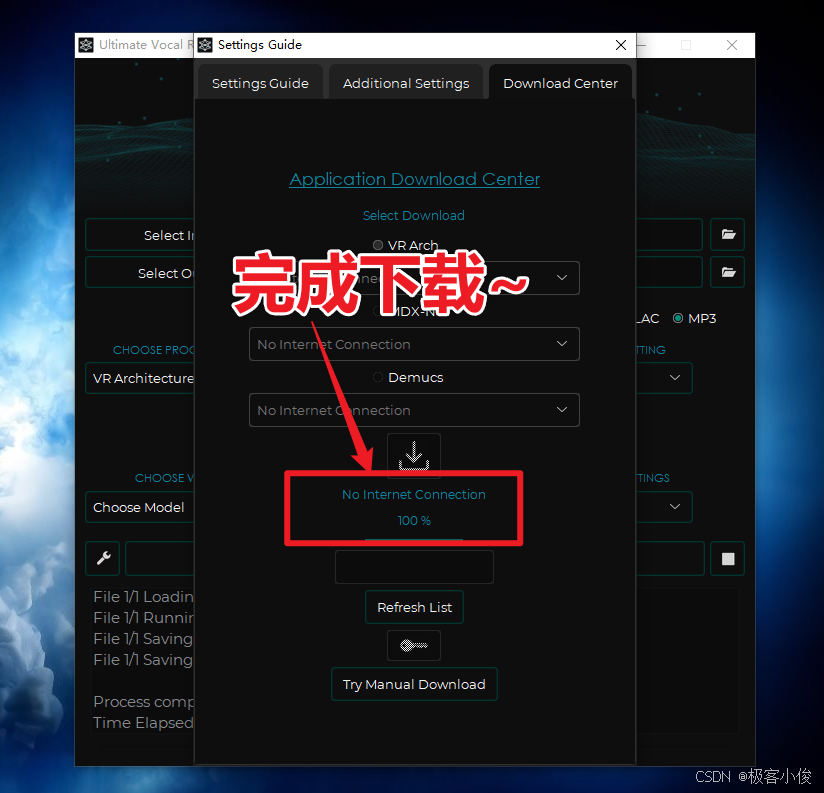
Task: Click the File 1/1 Running console line
Action: 143,617
